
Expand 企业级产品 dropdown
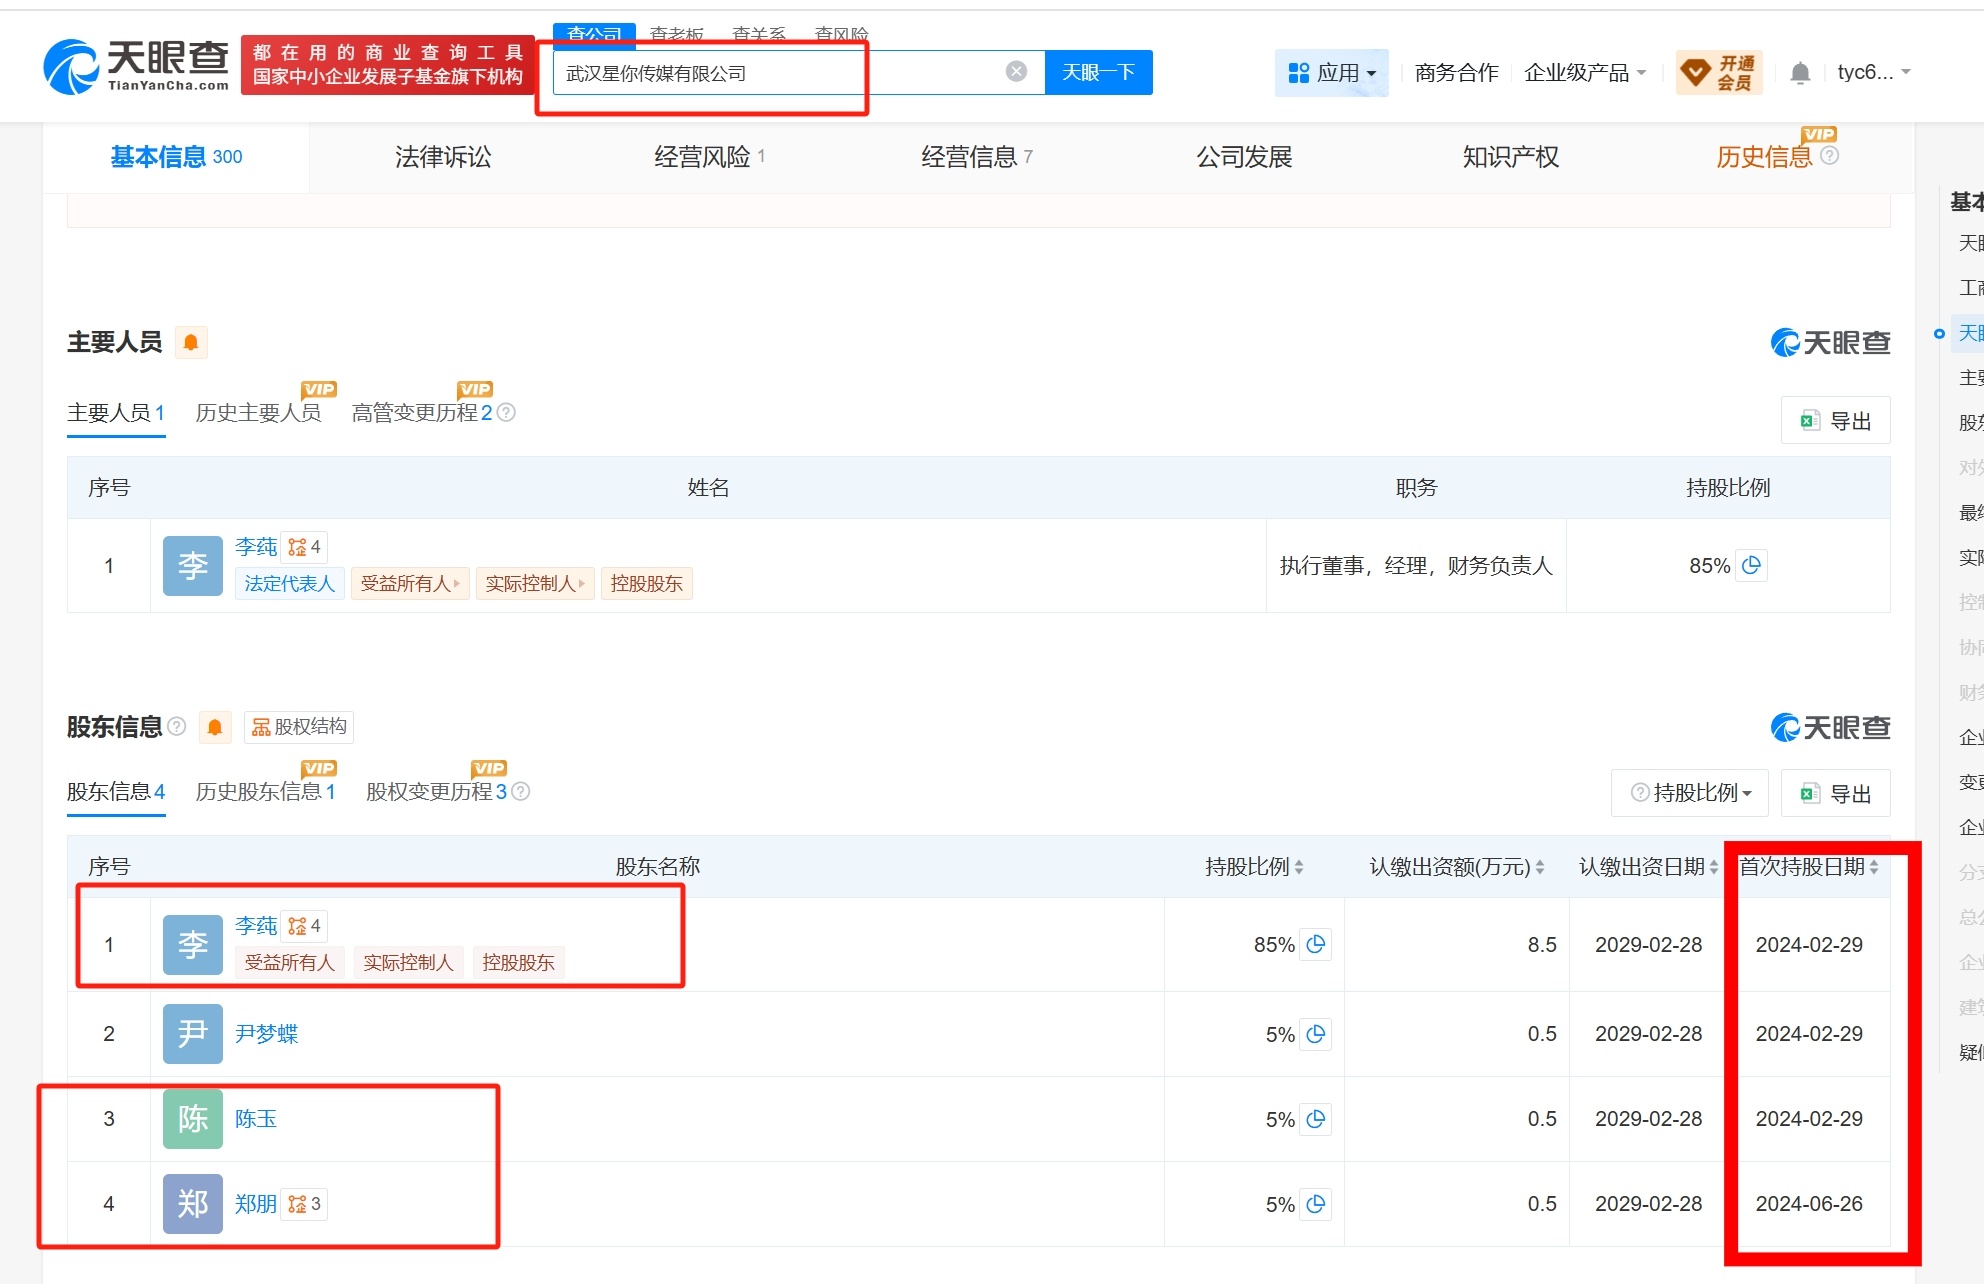click(1585, 73)
